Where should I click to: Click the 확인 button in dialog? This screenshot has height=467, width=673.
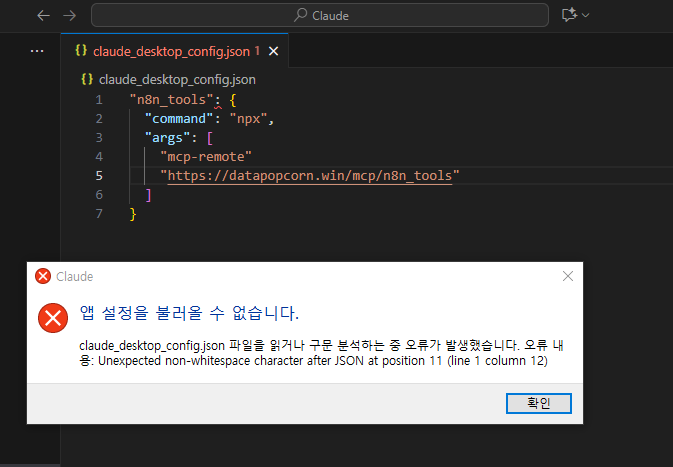pyautogui.click(x=539, y=403)
